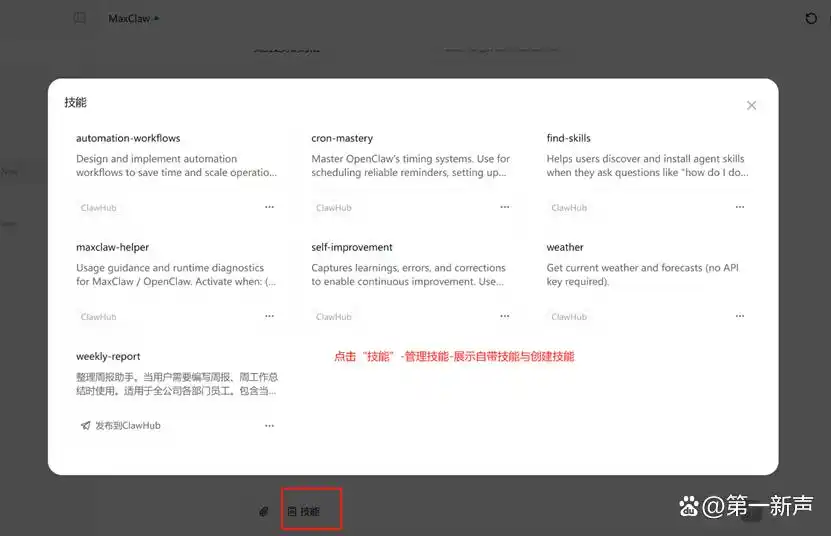Image resolution: width=831 pixels, height=536 pixels.
Task: Select the weekly-report skill title
Action: (108, 357)
